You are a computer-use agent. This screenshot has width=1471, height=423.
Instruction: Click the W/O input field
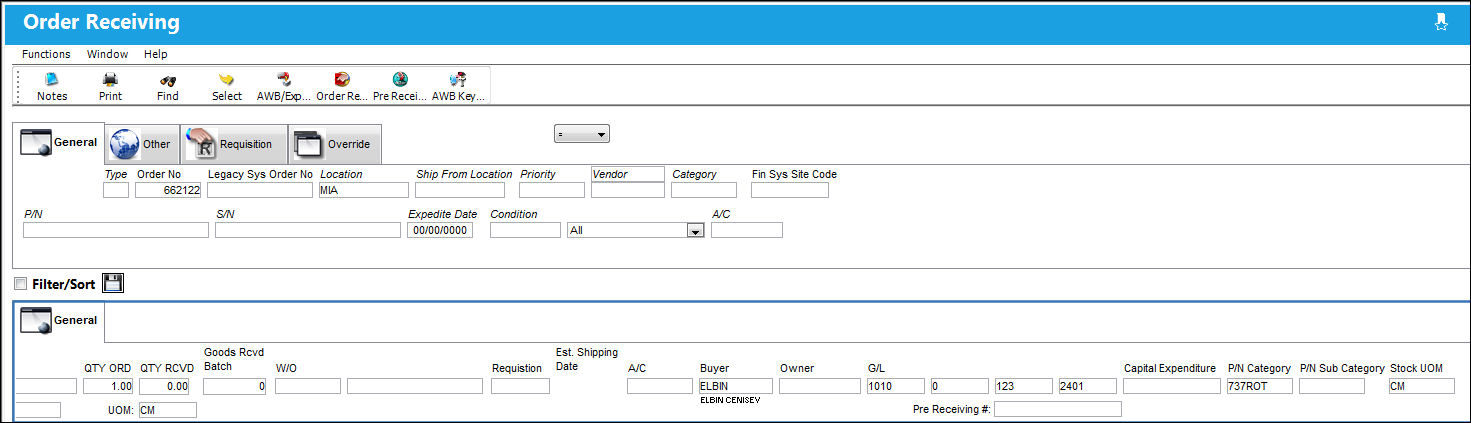coord(308,386)
